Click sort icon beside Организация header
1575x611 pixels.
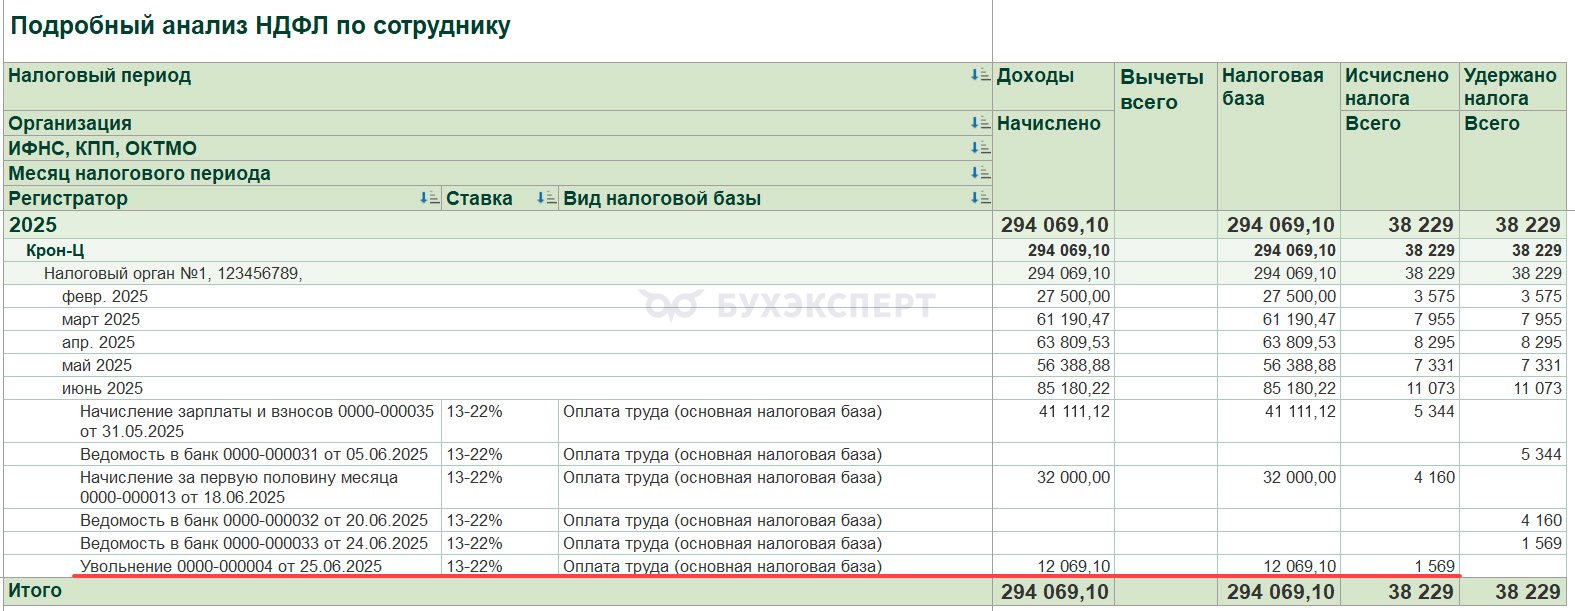tap(980, 123)
